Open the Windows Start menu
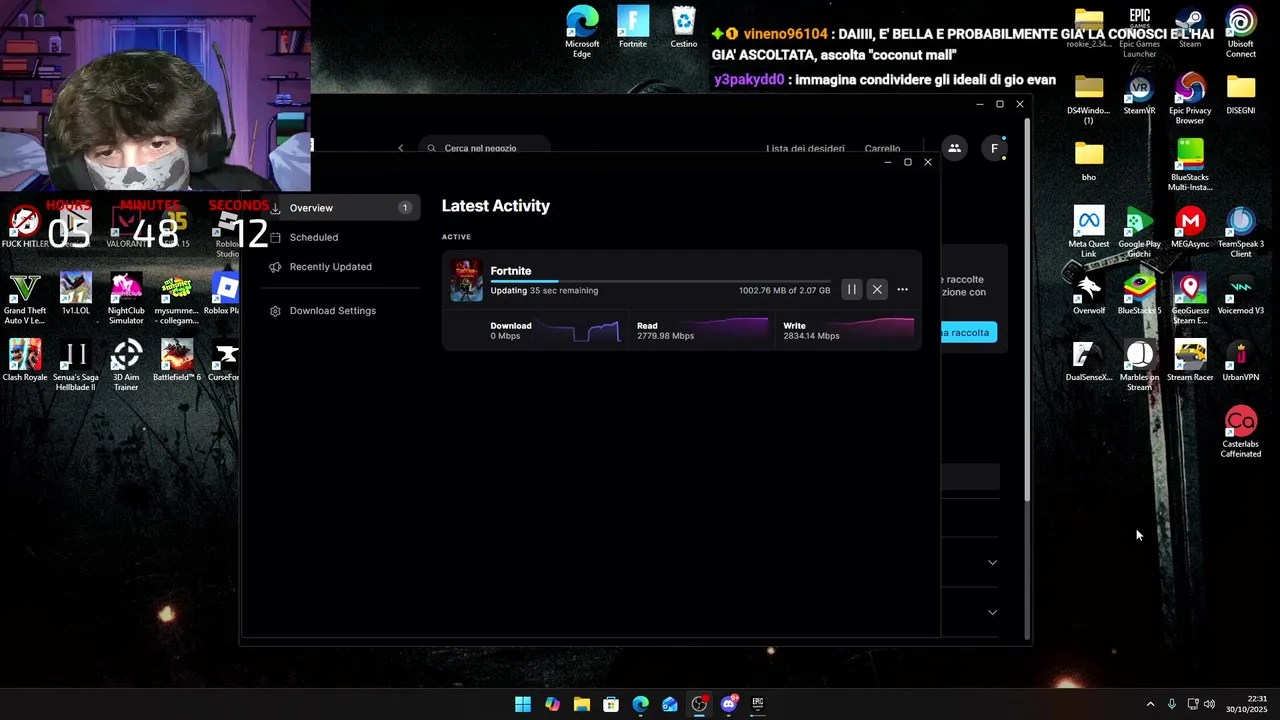Screen dimensions: 1280x720 (523, 704)
